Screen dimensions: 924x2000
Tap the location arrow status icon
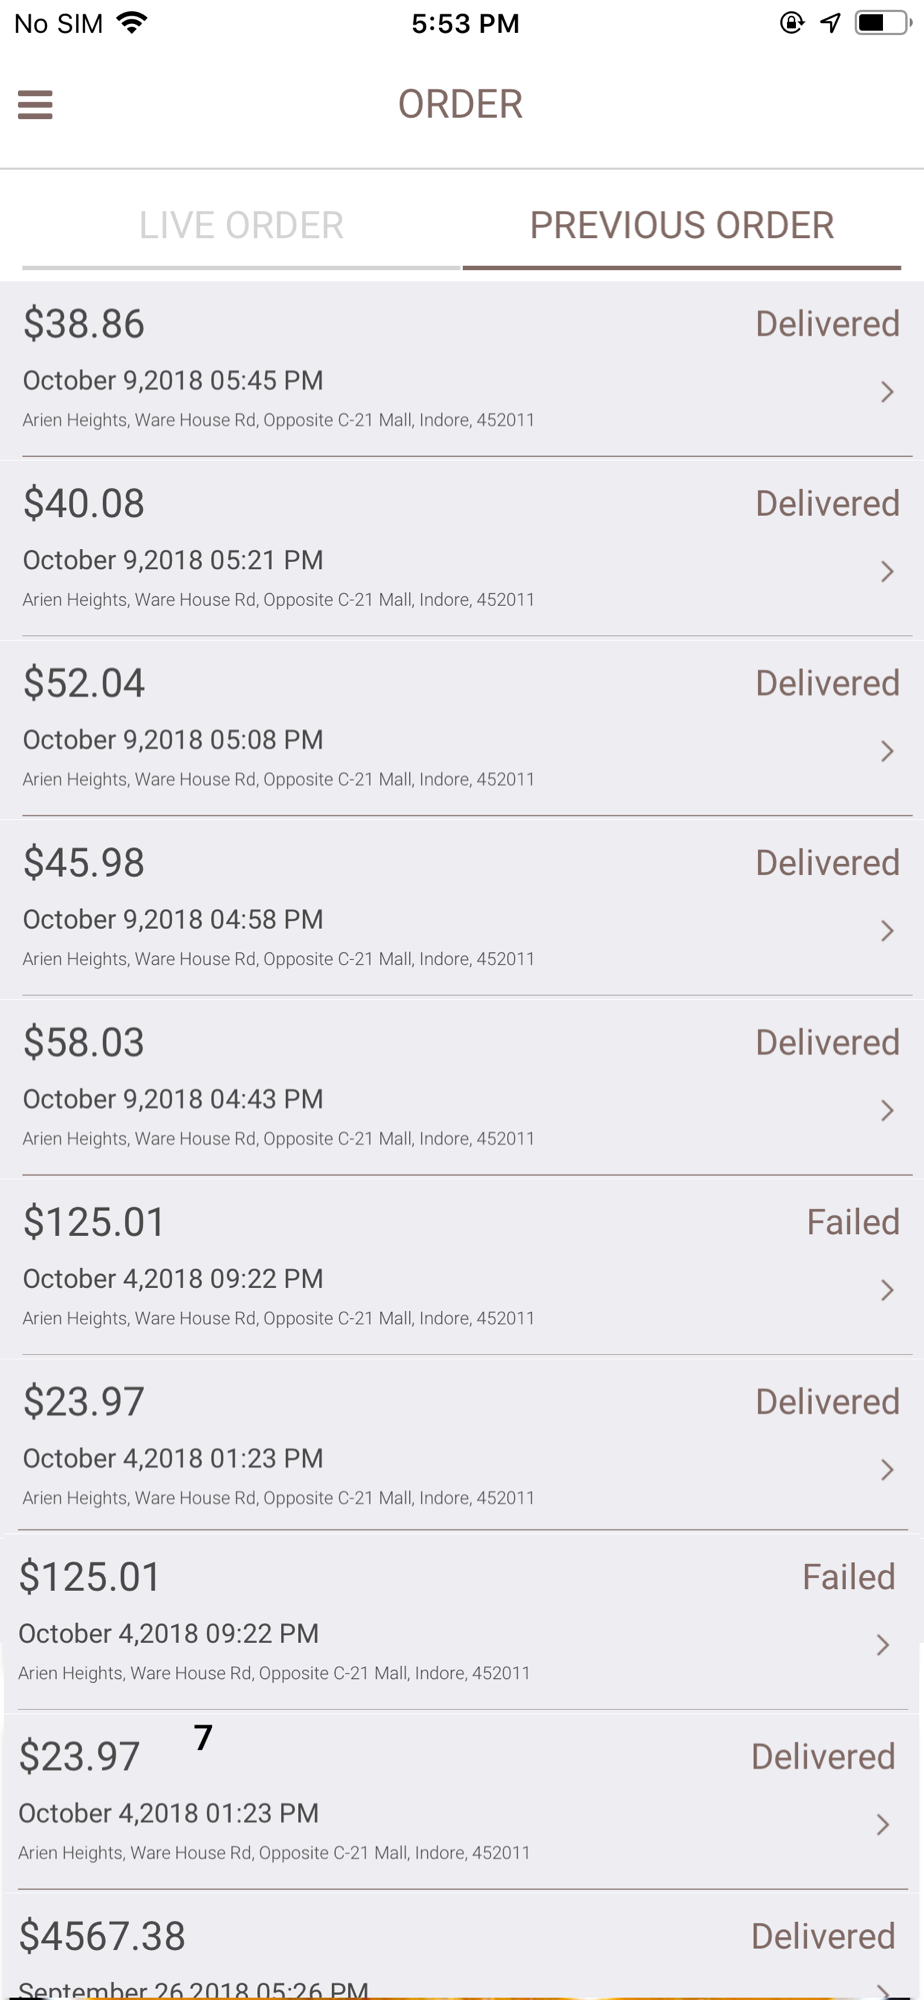click(x=831, y=23)
